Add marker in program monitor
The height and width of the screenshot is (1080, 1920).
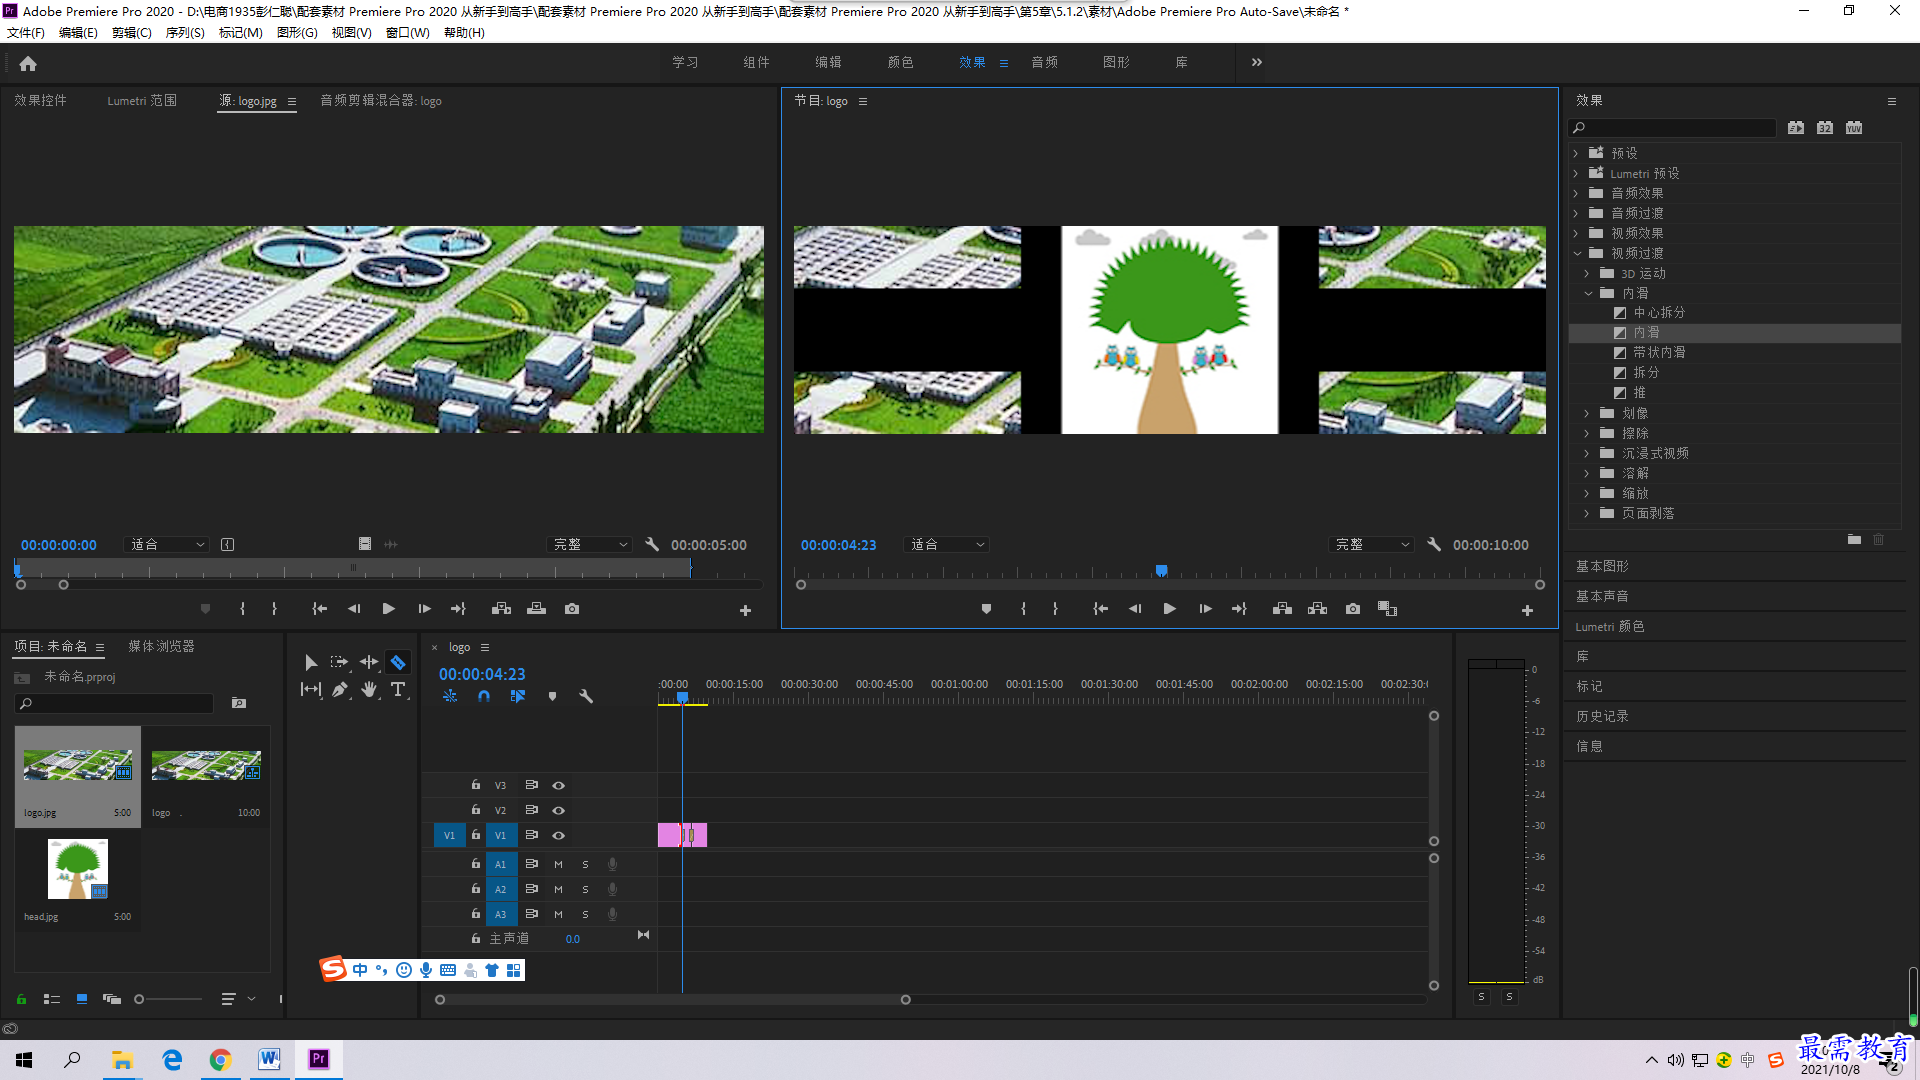986,609
